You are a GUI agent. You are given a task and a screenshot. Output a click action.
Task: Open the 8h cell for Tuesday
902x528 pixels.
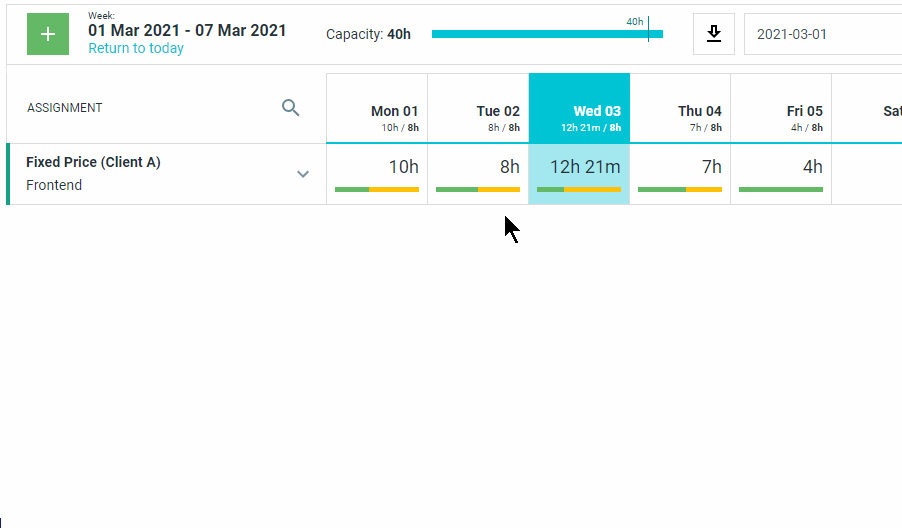[x=478, y=174]
